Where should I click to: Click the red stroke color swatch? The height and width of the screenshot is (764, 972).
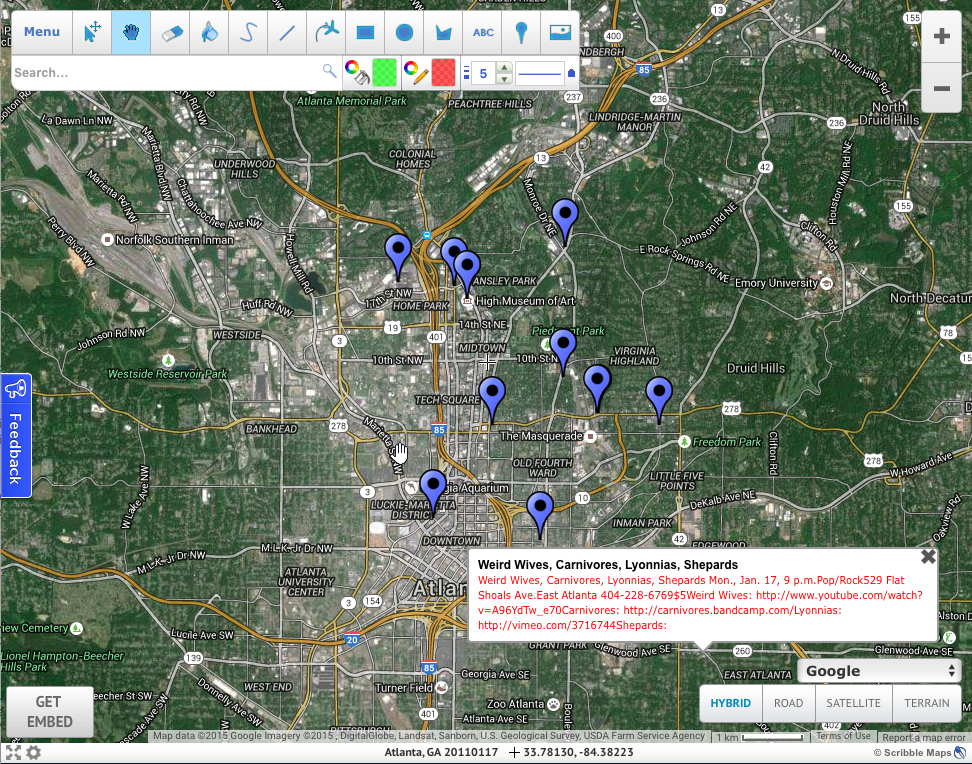point(443,73)
